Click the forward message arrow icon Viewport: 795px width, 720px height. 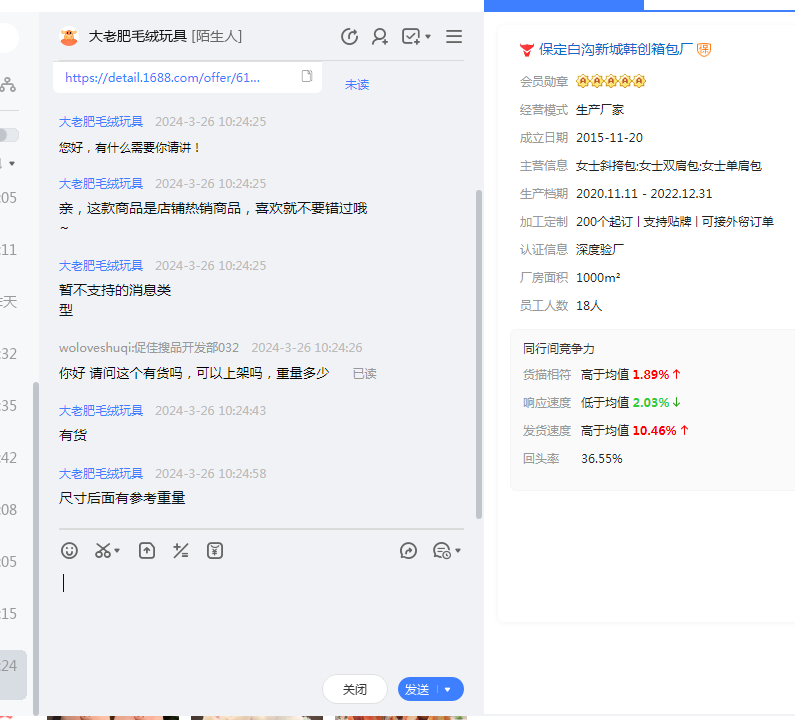pyautogui.click(x=408, y=551)
